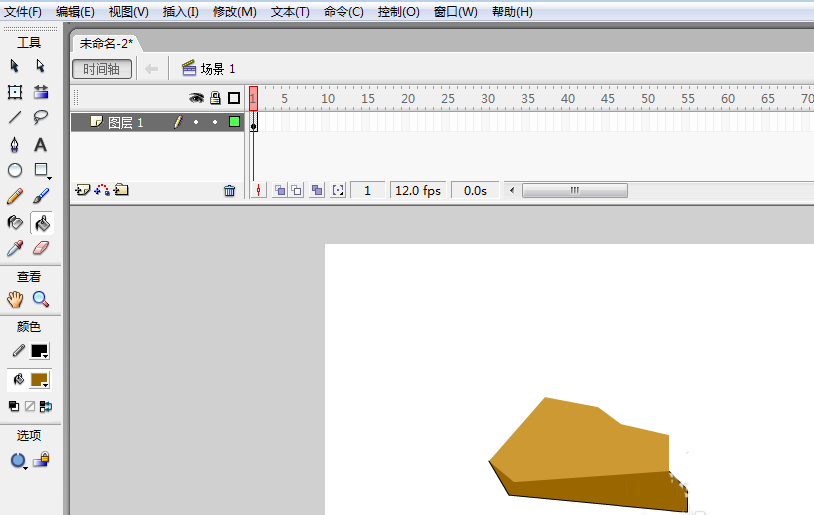Open 帮助(H) menu
814x515 pixels.
512,11
